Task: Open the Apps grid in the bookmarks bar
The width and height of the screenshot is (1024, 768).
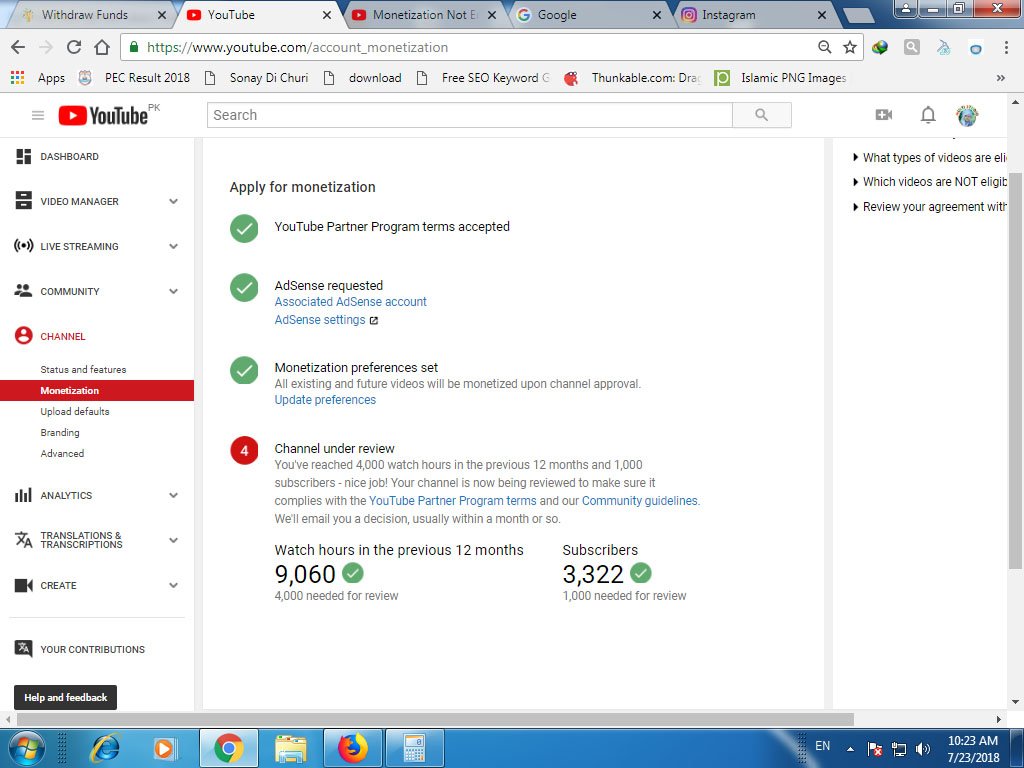Action: [18, 78]
